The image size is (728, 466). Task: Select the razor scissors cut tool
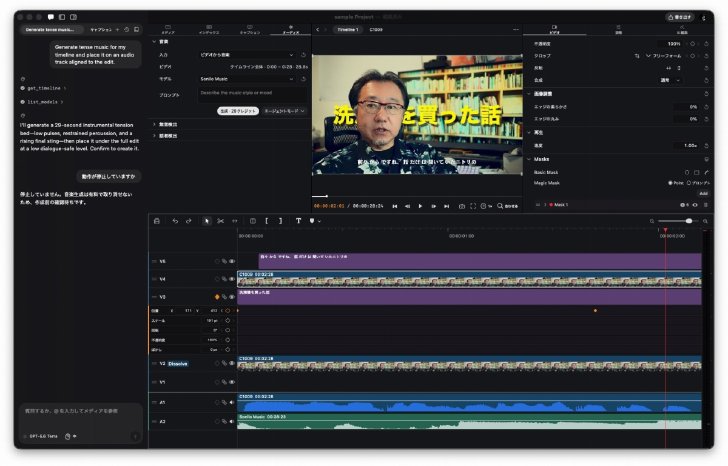[x=221, y=221]
